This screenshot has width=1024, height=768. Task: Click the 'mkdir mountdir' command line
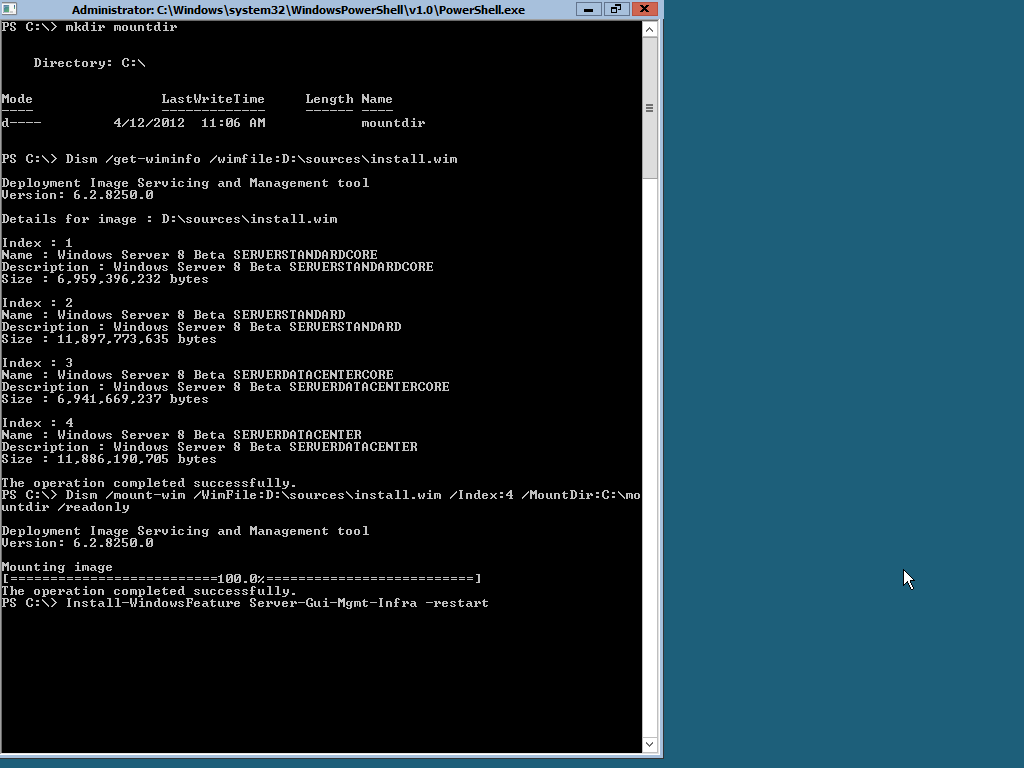click(x=89, y=27)
